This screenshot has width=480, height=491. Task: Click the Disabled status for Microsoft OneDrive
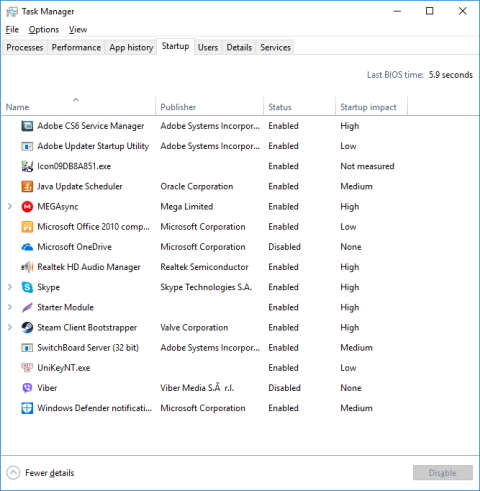(284, 247)
